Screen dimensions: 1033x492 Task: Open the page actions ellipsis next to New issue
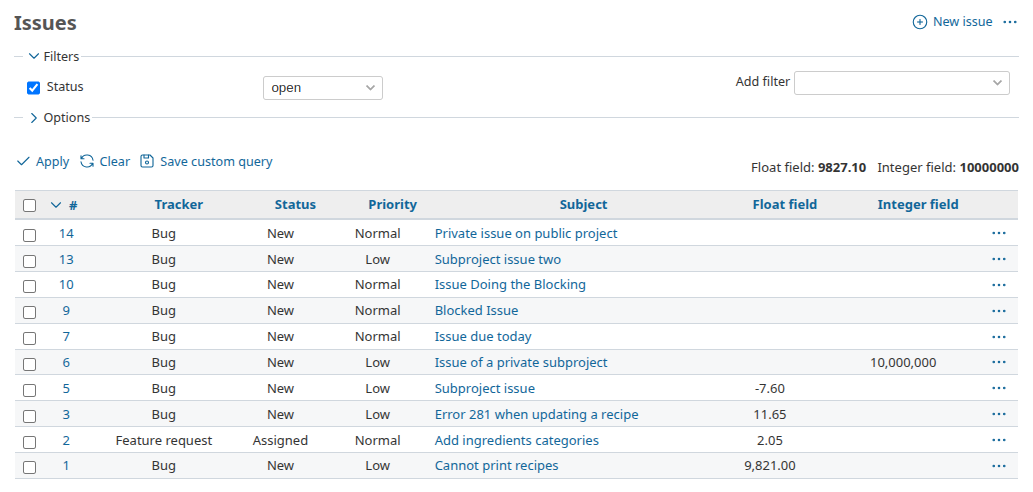[1009, 22]
